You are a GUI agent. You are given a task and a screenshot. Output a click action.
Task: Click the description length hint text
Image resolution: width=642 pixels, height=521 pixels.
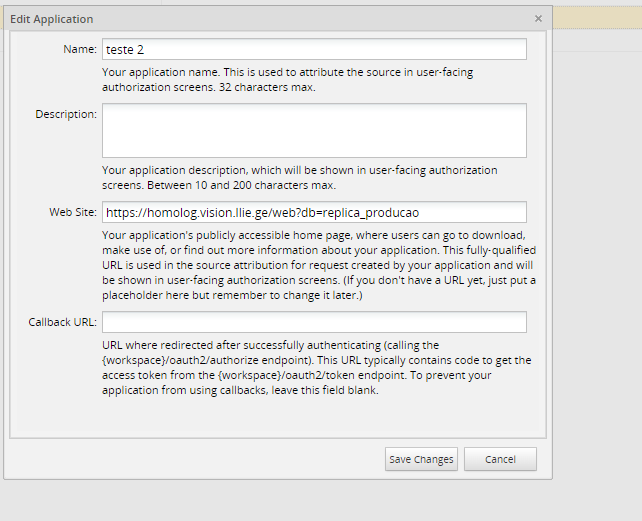click(x=300, y=177)
